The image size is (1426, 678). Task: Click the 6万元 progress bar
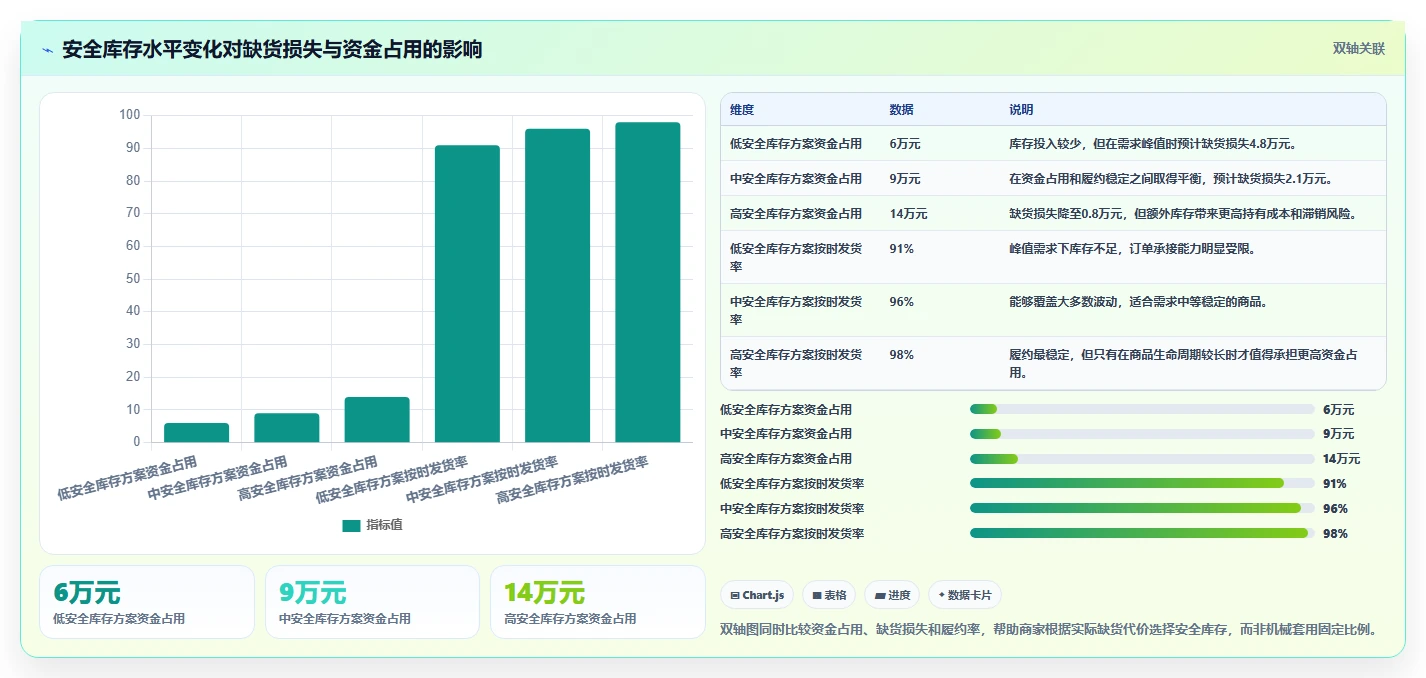[x=1142, y=409]
